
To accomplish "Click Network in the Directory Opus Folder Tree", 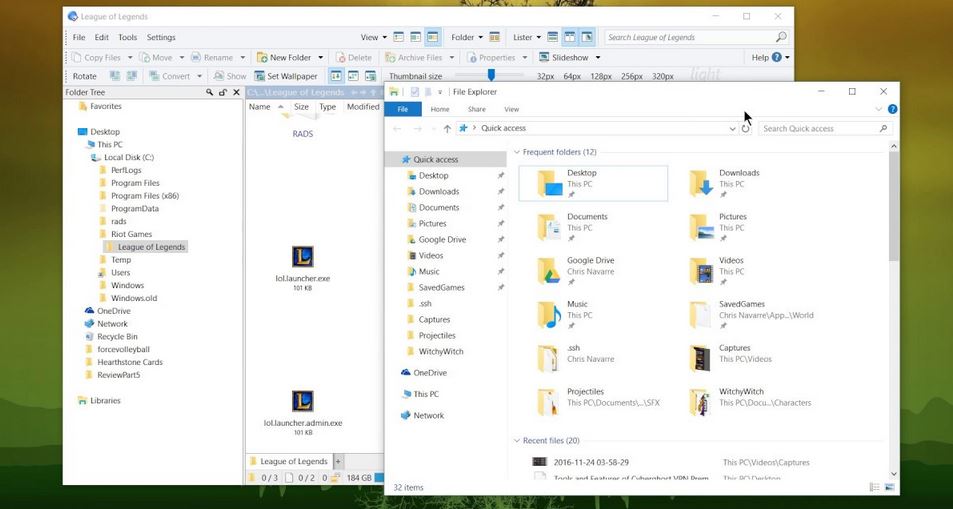I will [106, 324].
